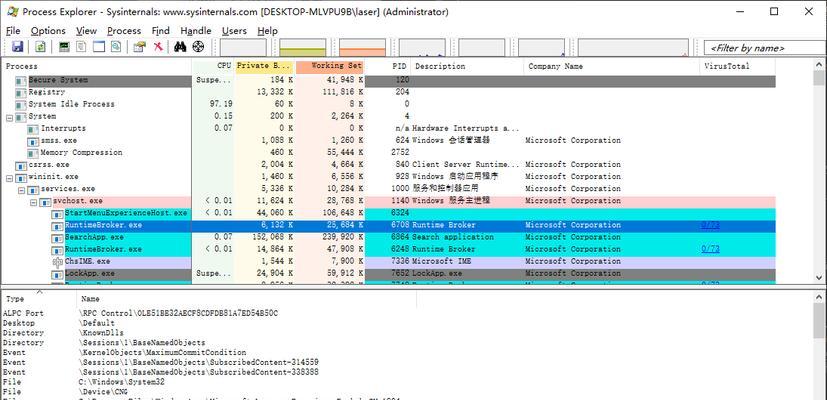
Task: Click the icon beside Interrupts
Action: click(33, 129)
